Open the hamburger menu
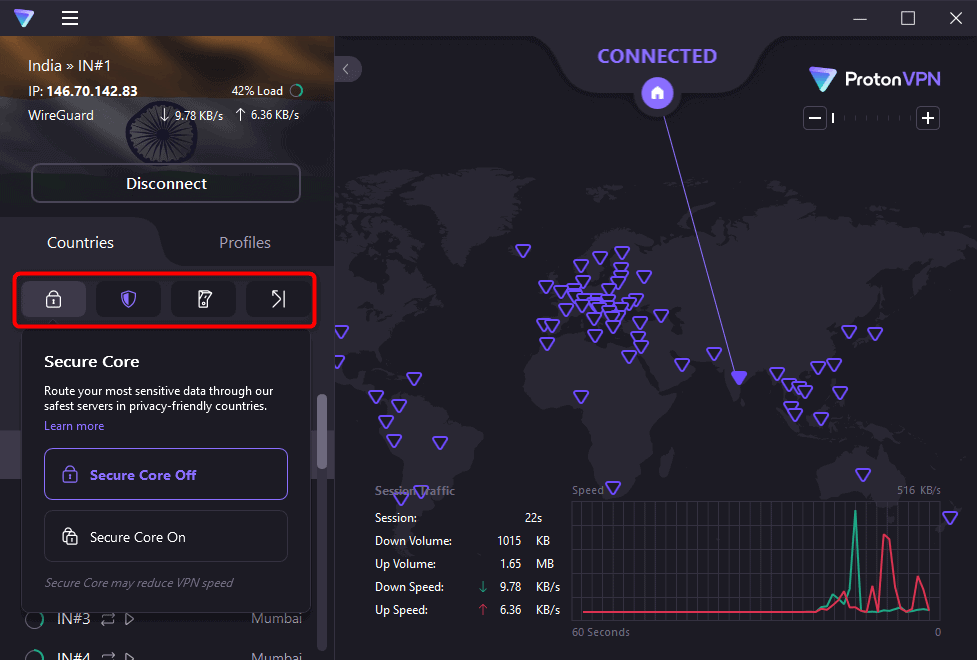Viewport: 977px width, 660px height. 70,18
